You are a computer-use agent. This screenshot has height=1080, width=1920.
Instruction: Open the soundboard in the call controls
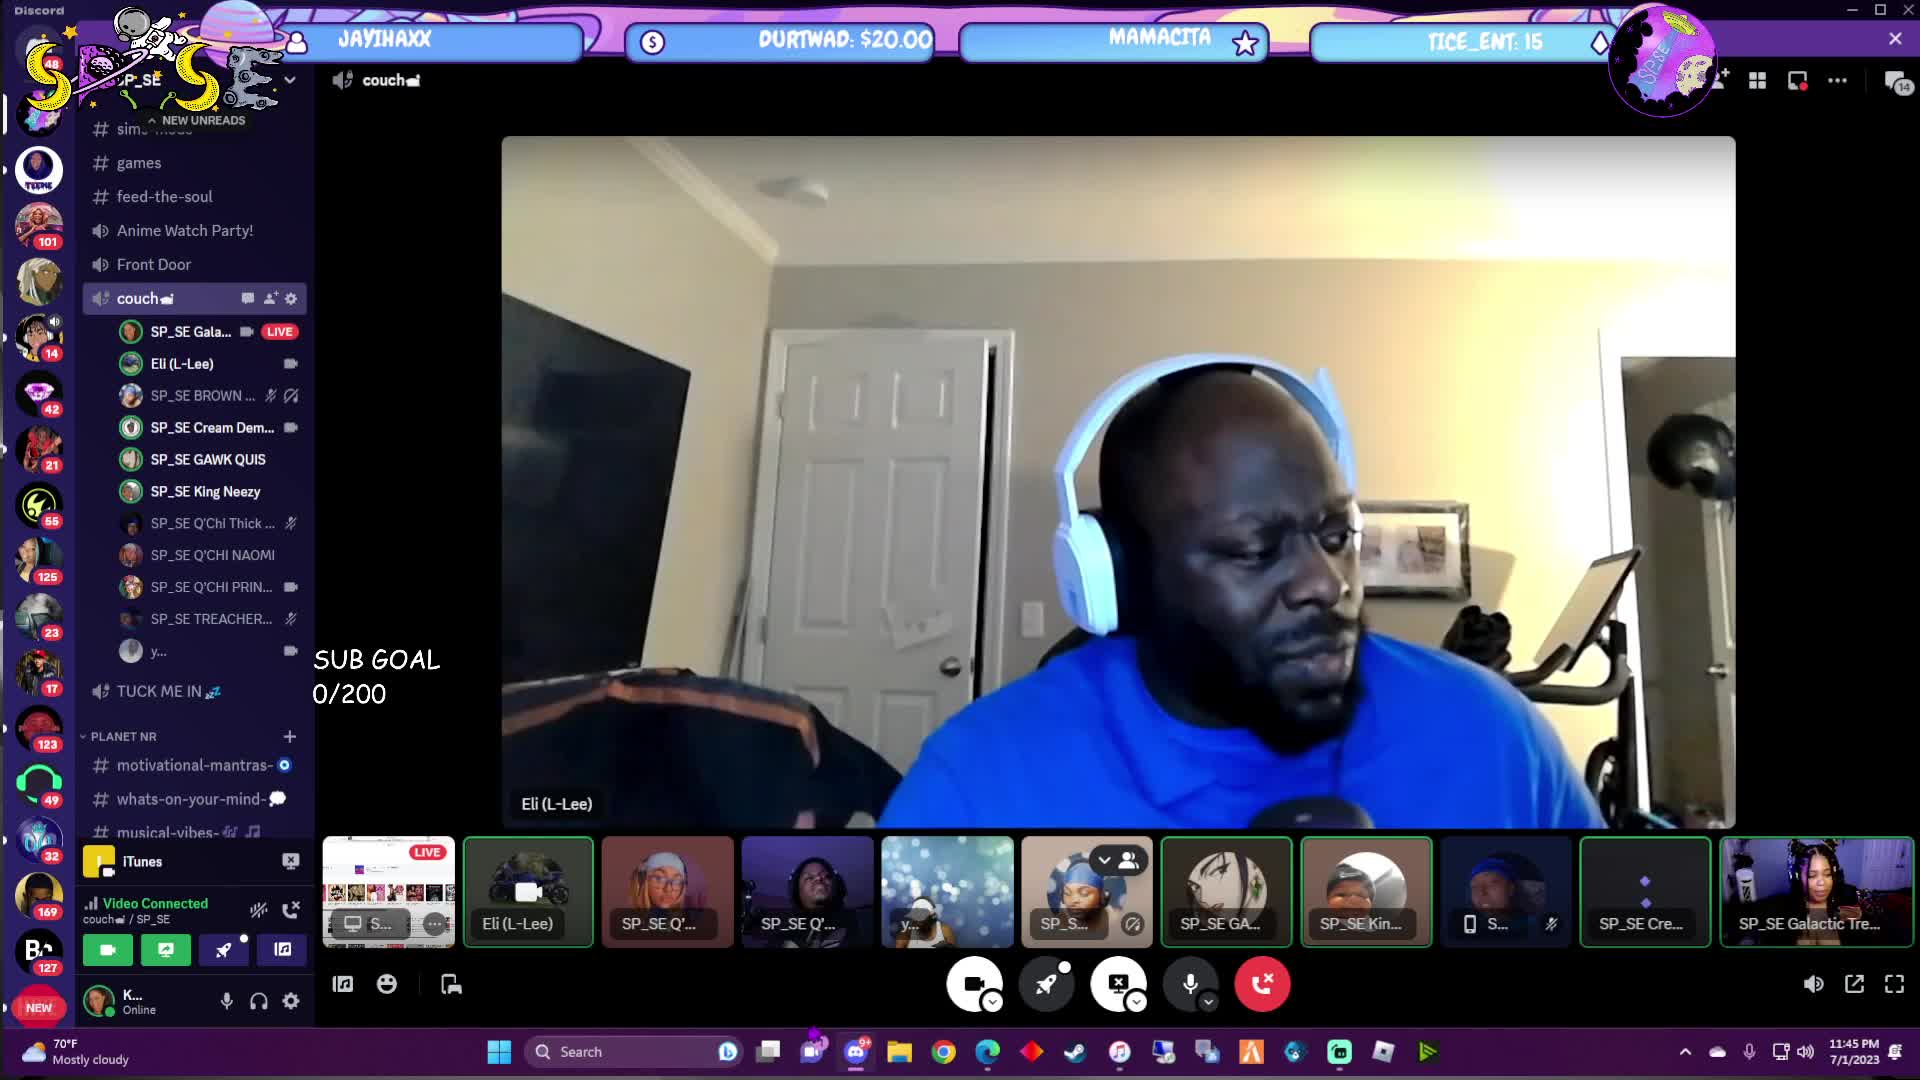[x=343, y=984]
